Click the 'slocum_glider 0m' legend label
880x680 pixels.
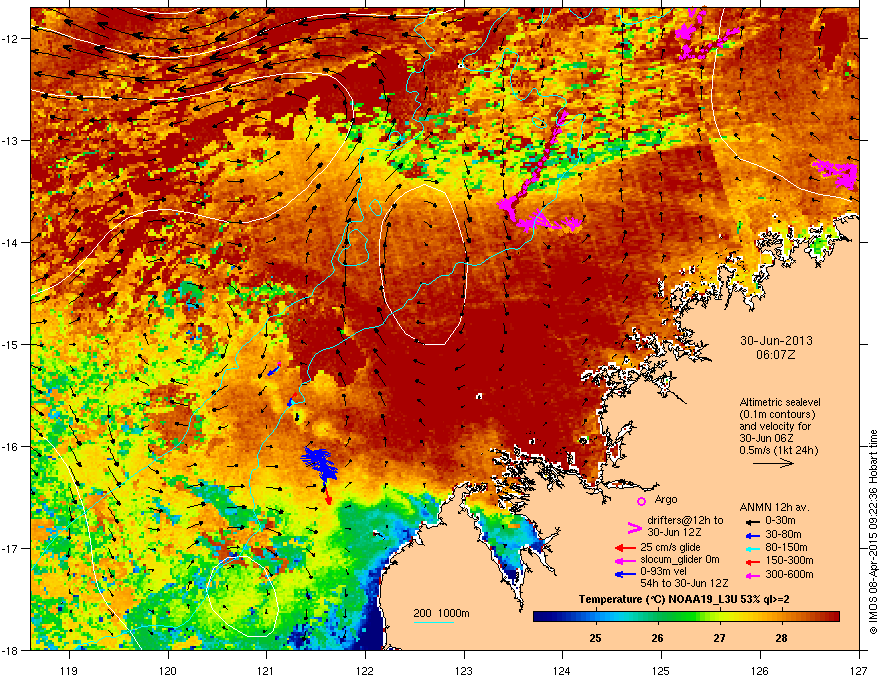click(x=680, y=560)
